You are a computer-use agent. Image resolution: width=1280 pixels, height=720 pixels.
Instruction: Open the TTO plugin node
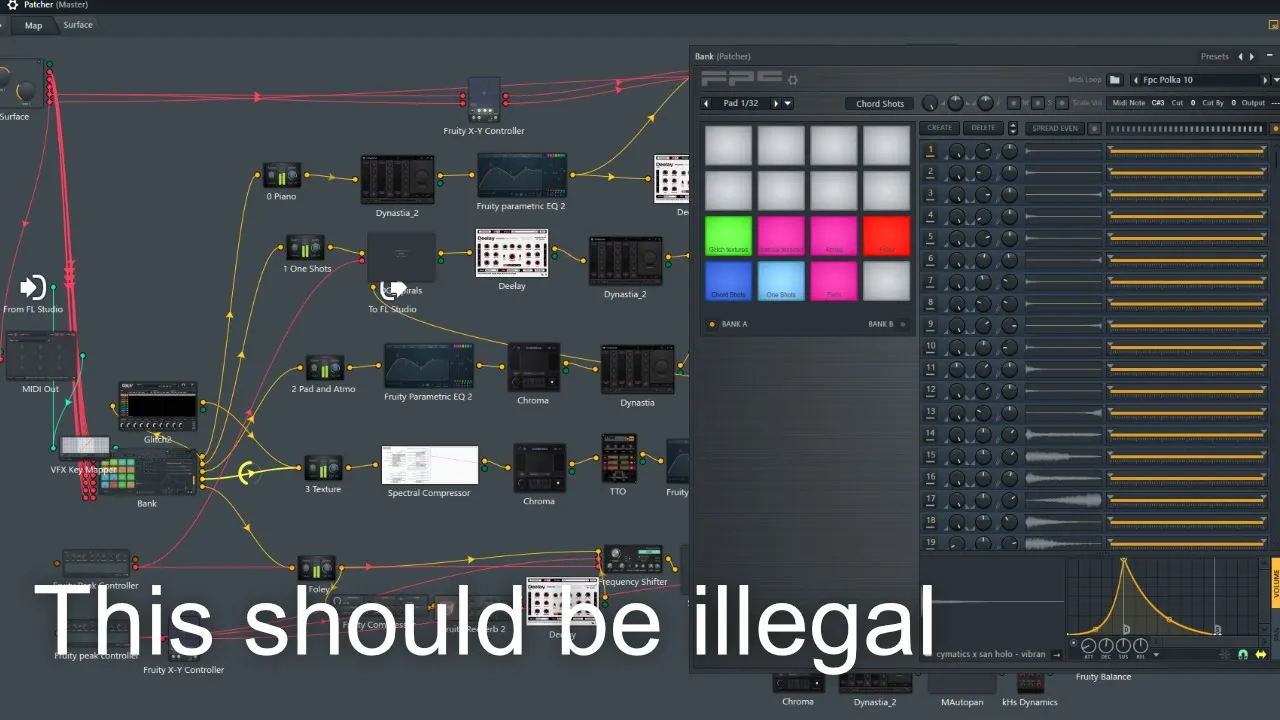[618, 459]
